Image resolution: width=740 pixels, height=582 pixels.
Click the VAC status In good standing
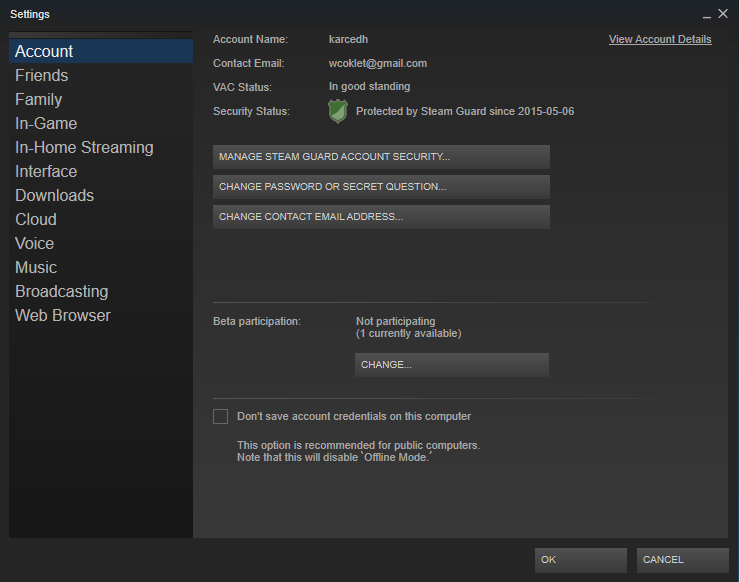tap(369, 87)
